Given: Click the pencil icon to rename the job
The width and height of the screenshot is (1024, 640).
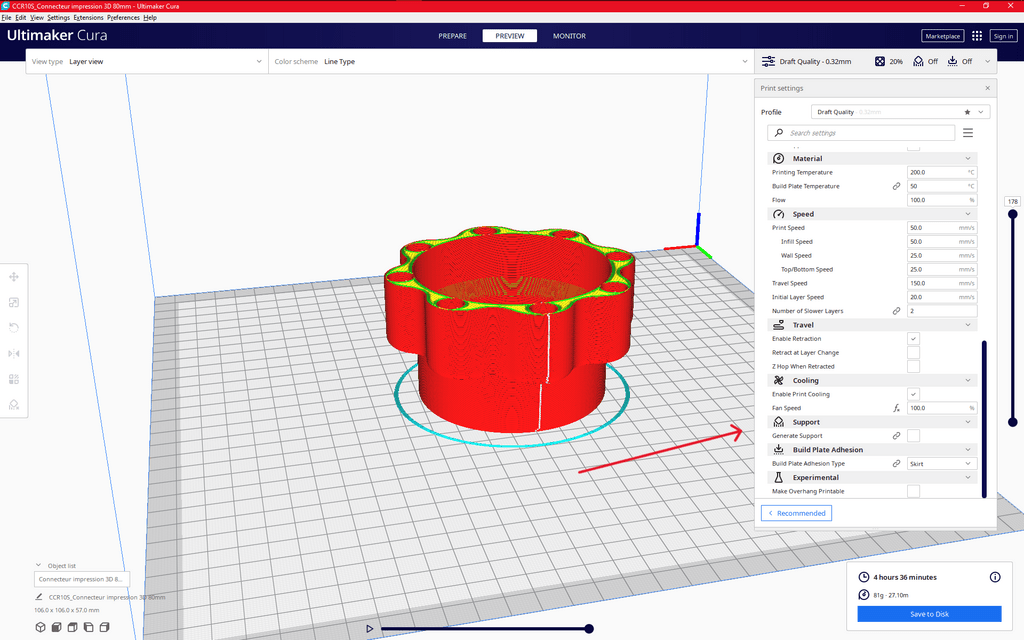Looking at the screenshot, I should tap(39, 597).
